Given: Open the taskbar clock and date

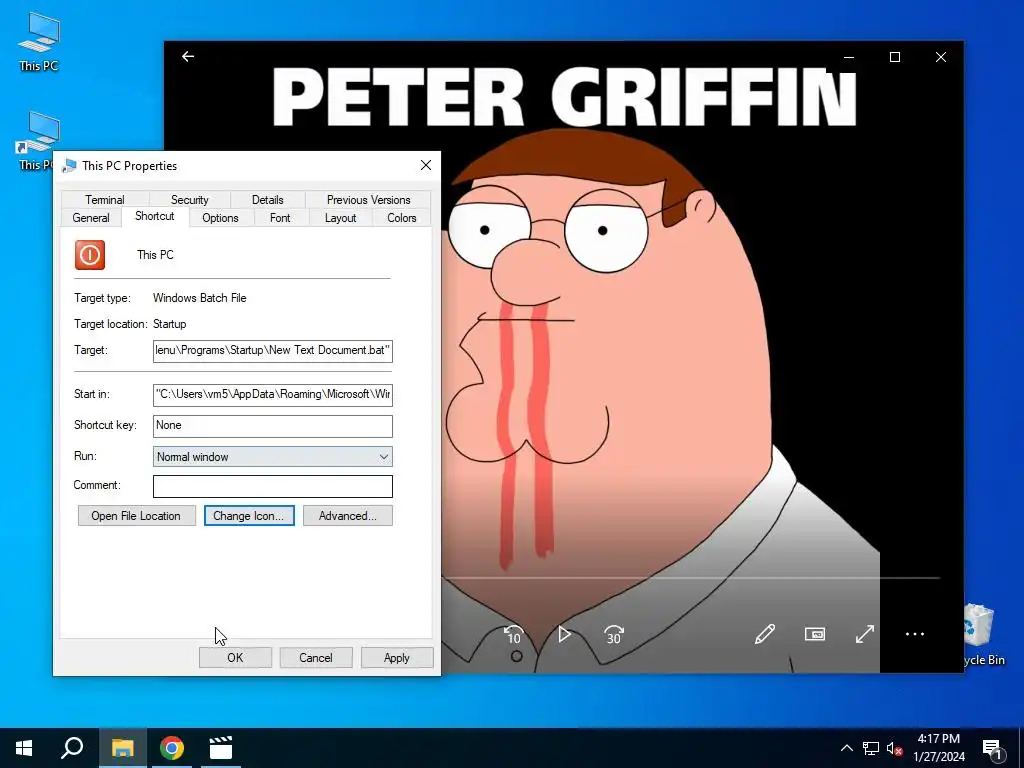Looking at the screenshot, I should tap(938, 748).
